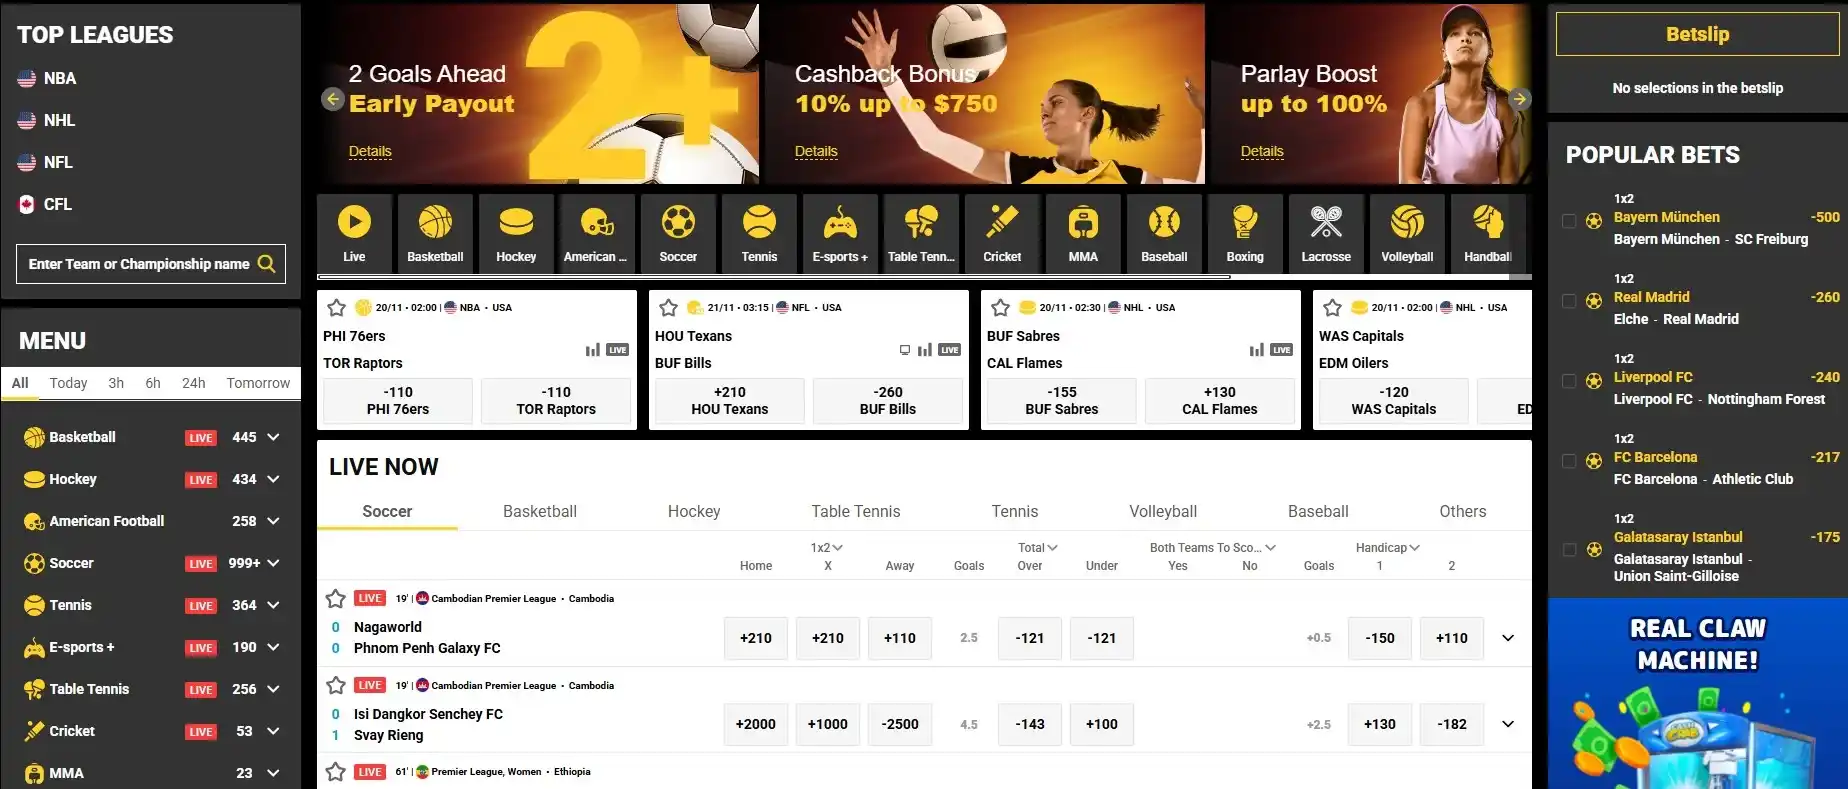
Task: Switch to the Table Tennis live tab
Action: [x=855, y=512]
